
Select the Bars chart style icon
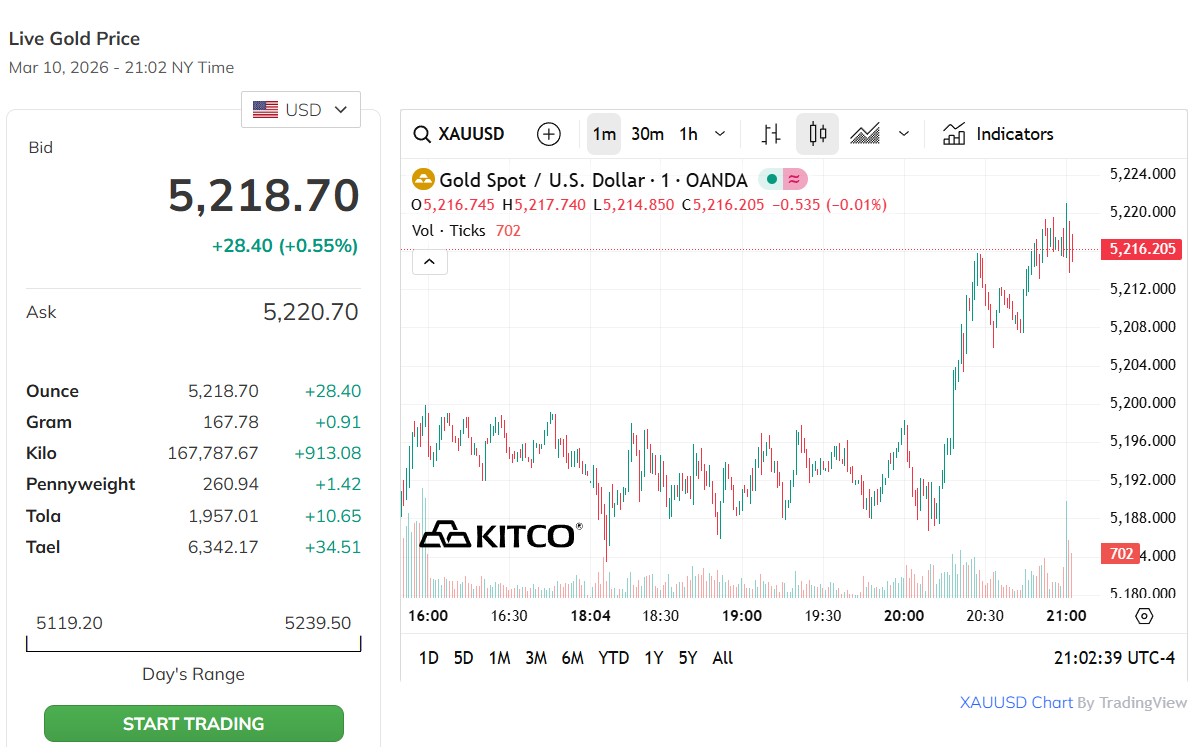click(x=771, y=134)
